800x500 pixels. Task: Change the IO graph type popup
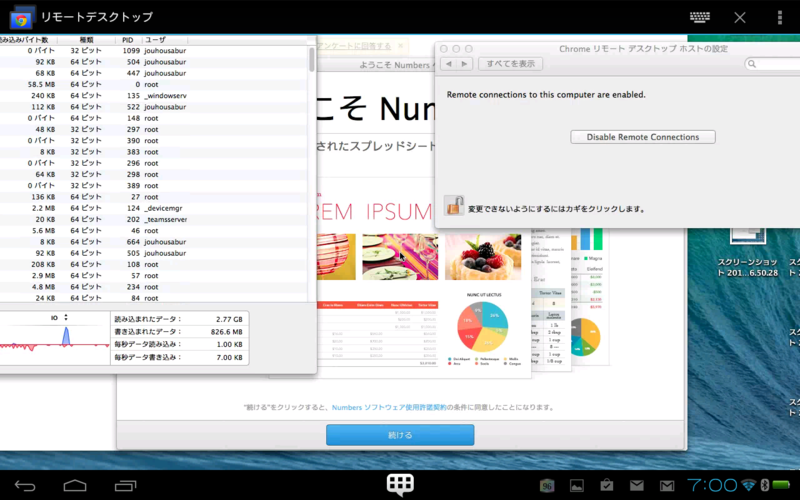(59, 317)
